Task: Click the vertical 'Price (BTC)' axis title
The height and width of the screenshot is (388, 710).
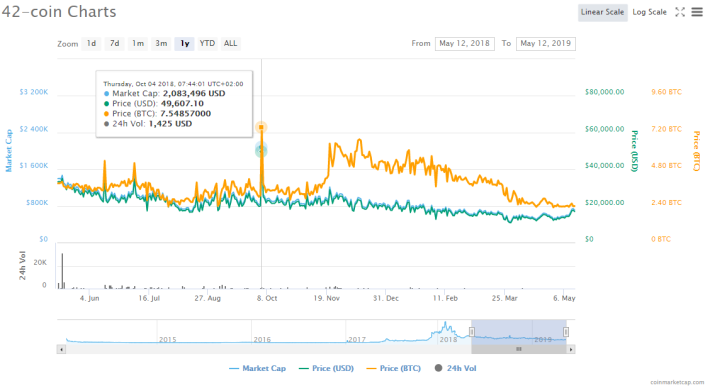Action: pyautogui.click(x=696, y=151)
